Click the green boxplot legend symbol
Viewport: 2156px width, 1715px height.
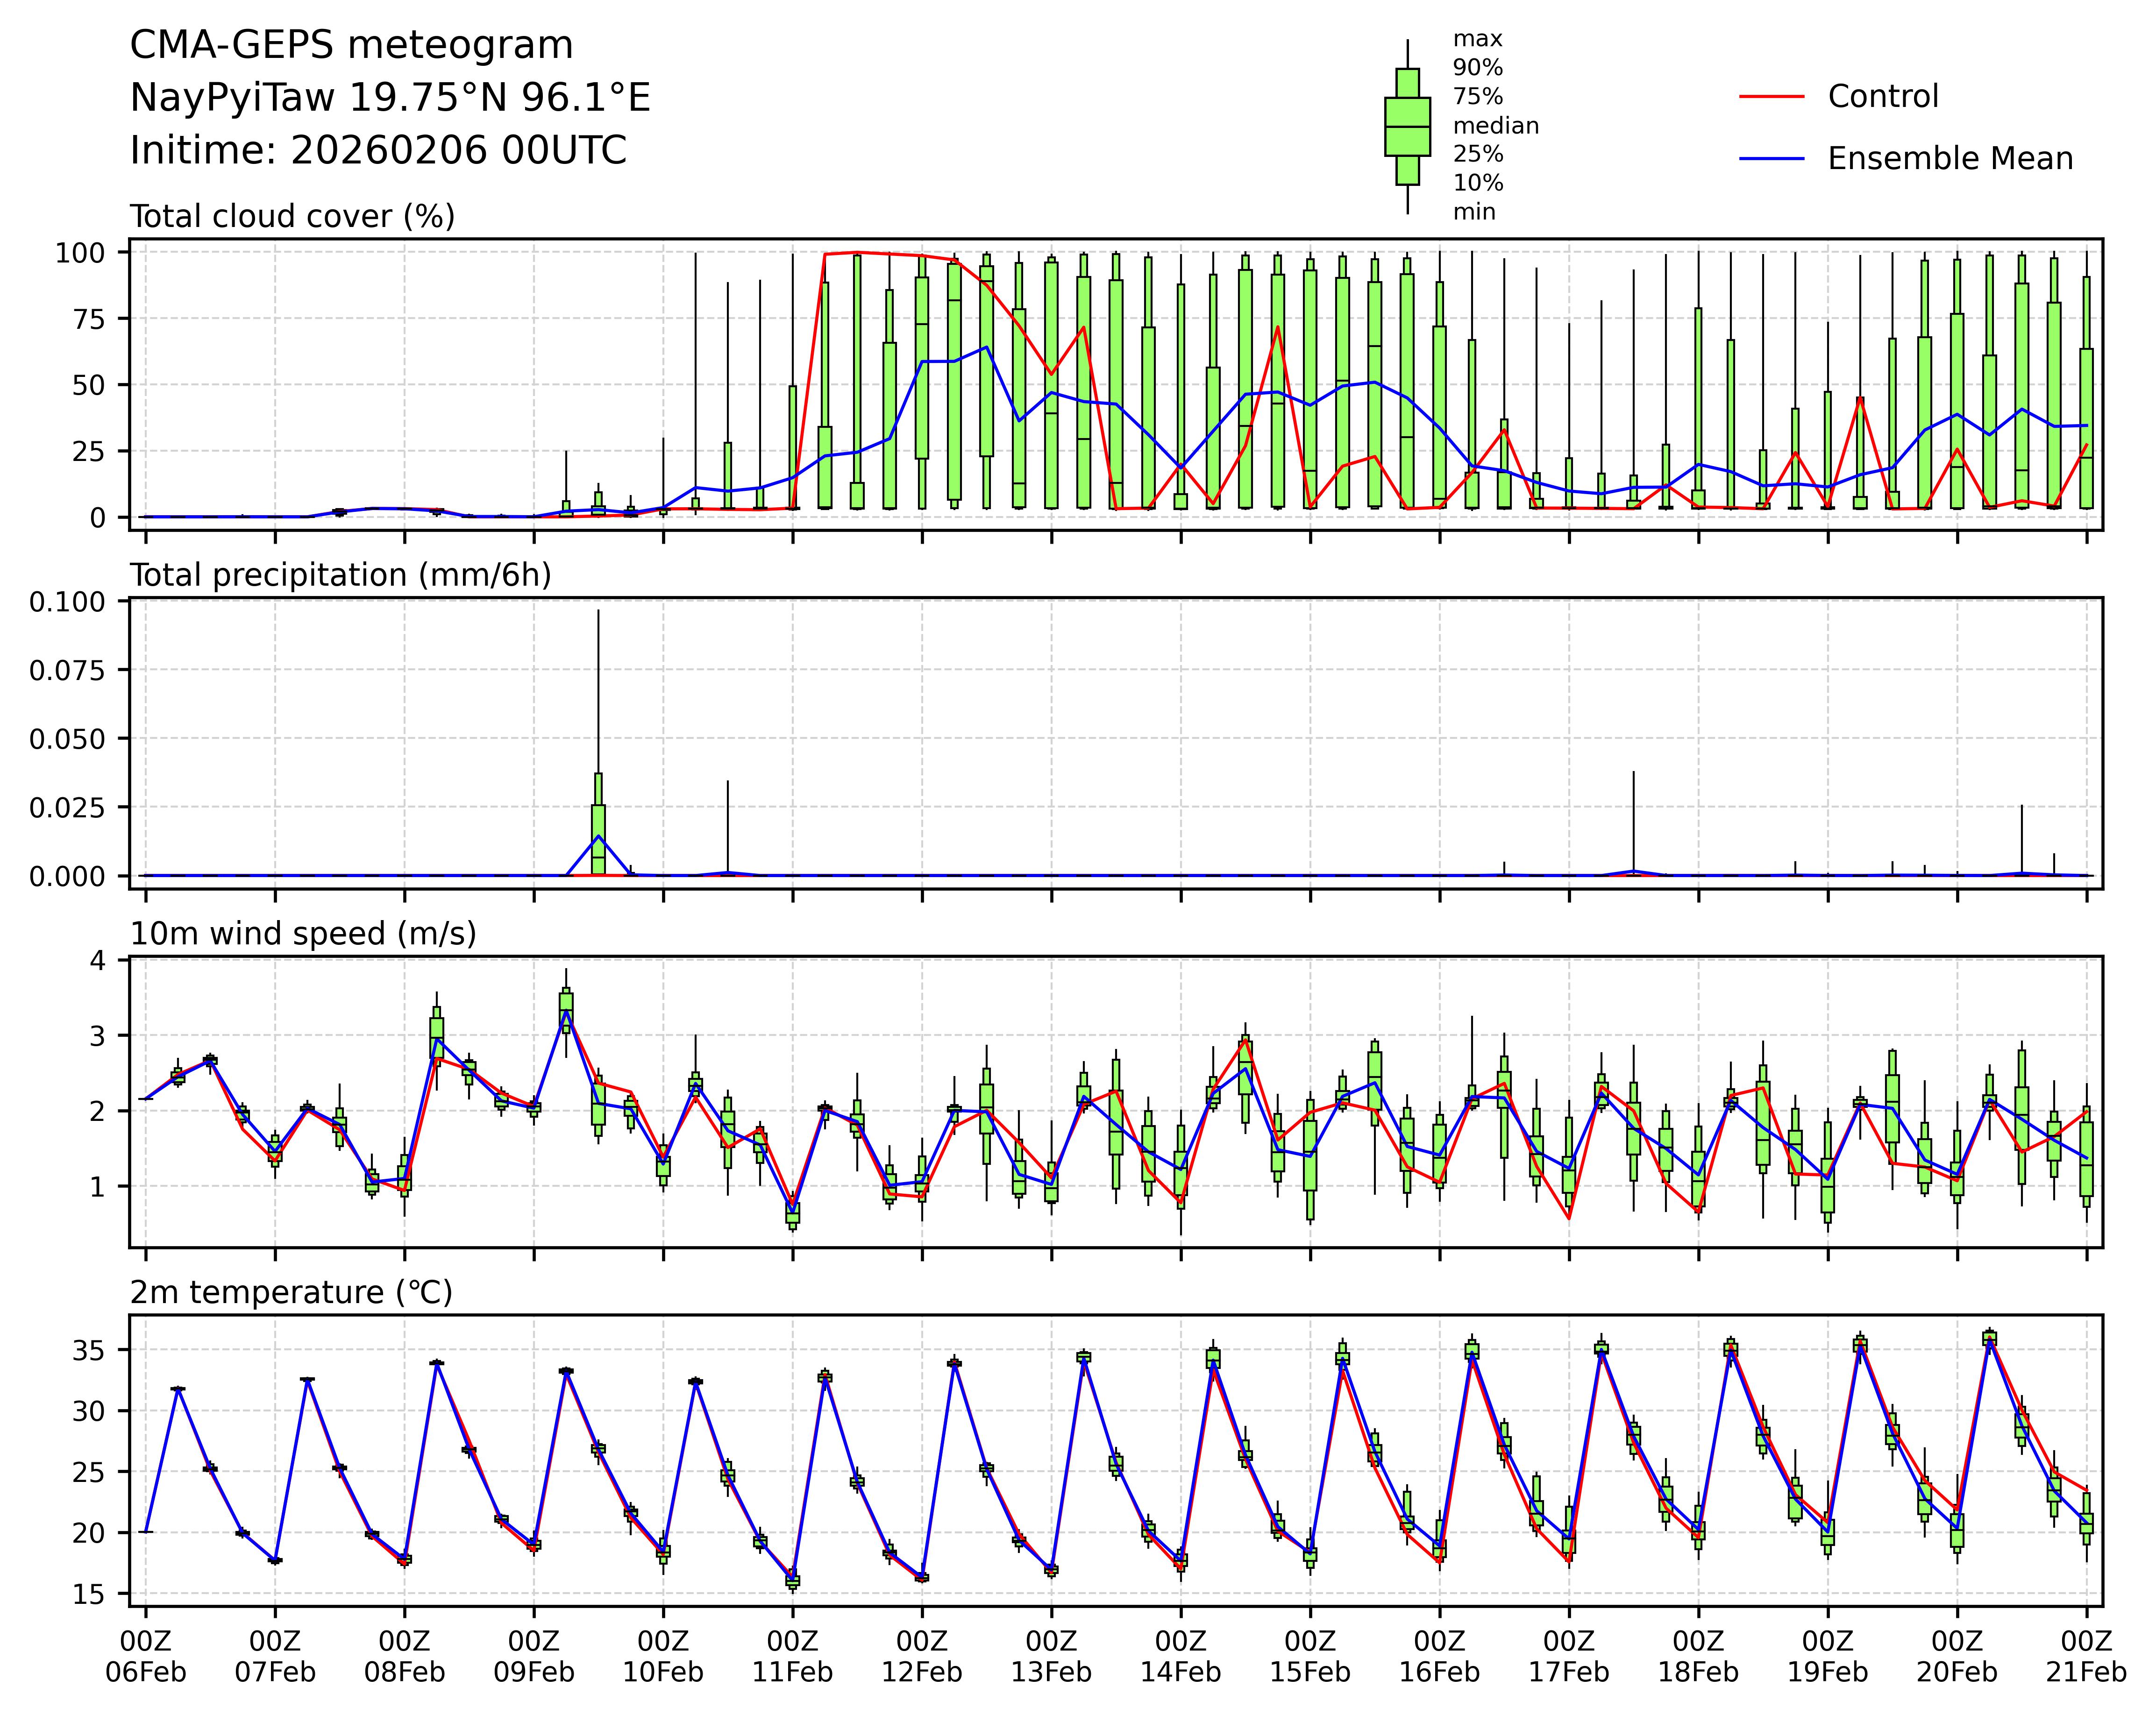(x=1407, y=127)
